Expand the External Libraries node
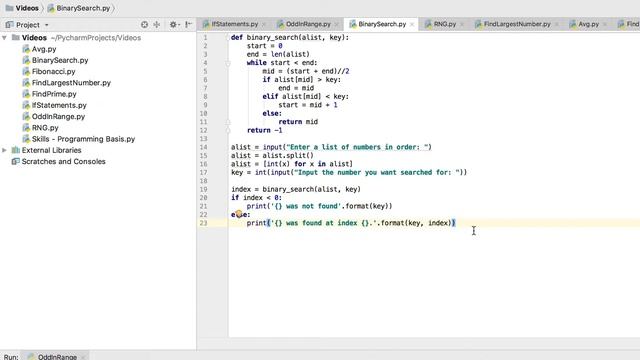The height and width of the screenshot is (360, 640). 4,150
